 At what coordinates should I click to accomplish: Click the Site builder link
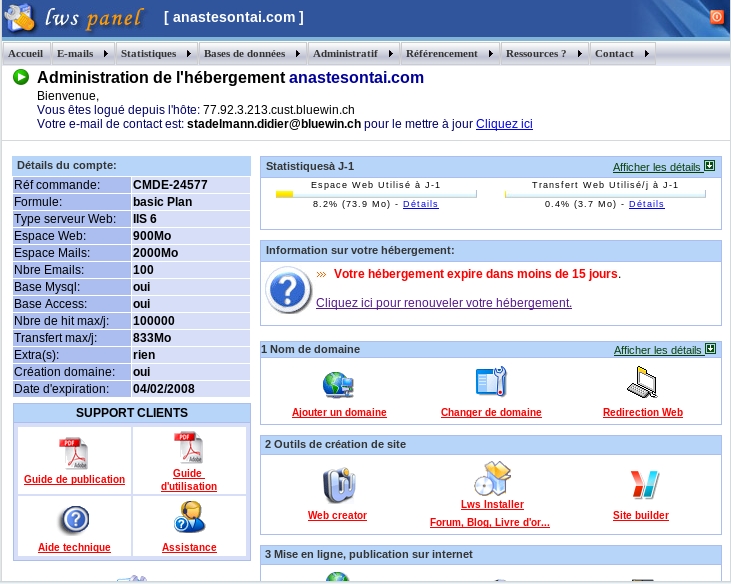coord(641,515)
